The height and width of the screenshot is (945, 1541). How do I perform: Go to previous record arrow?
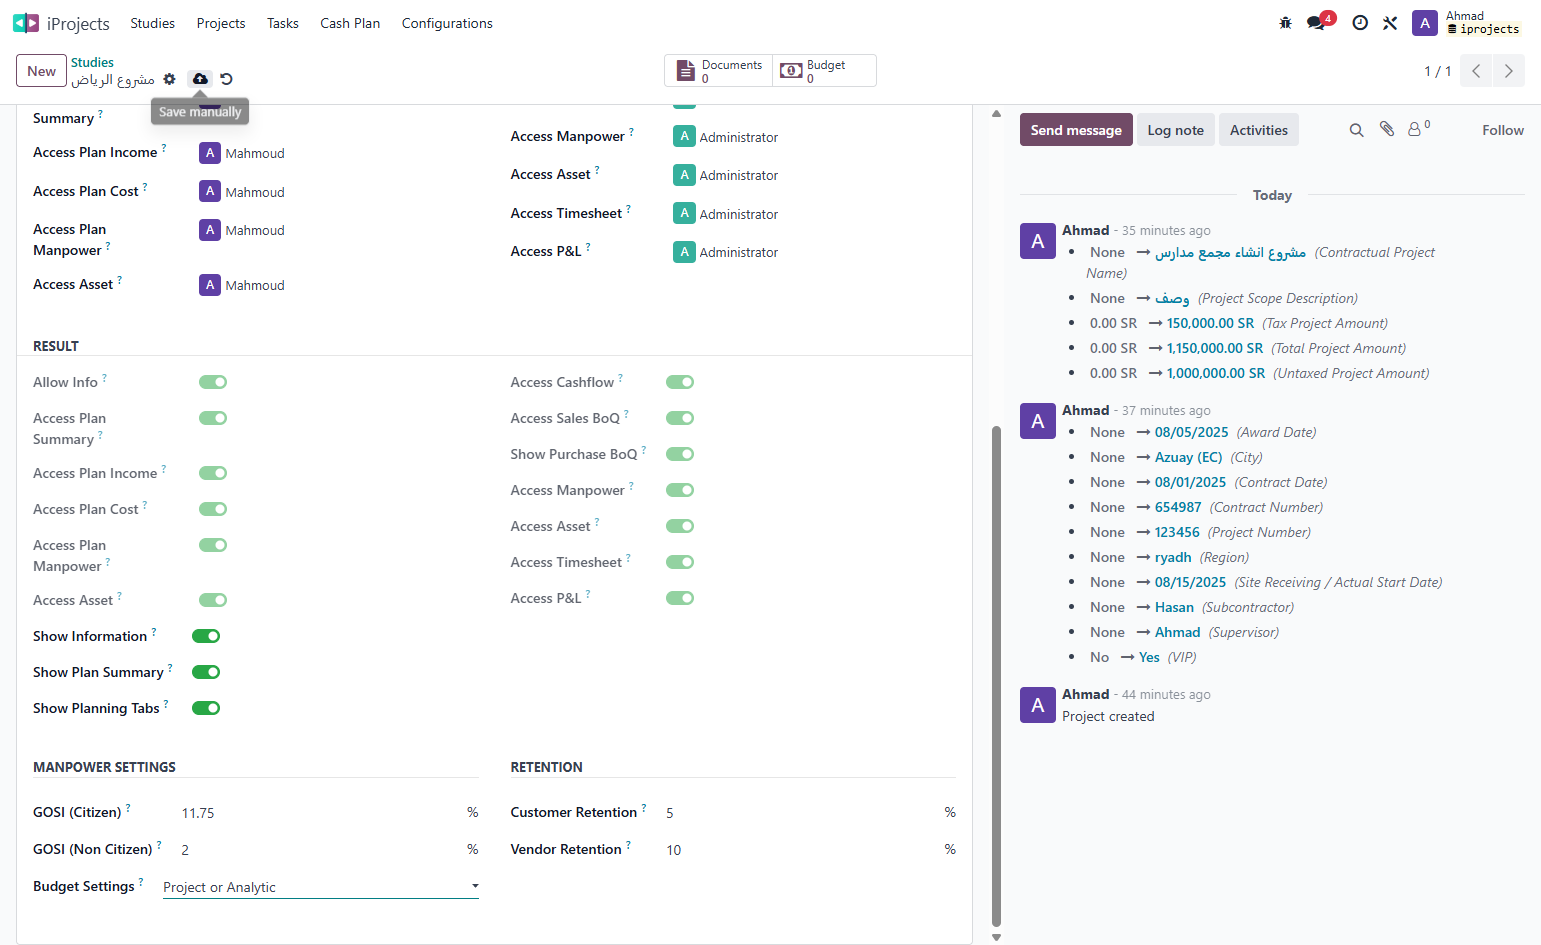(x=1476, y=71)
